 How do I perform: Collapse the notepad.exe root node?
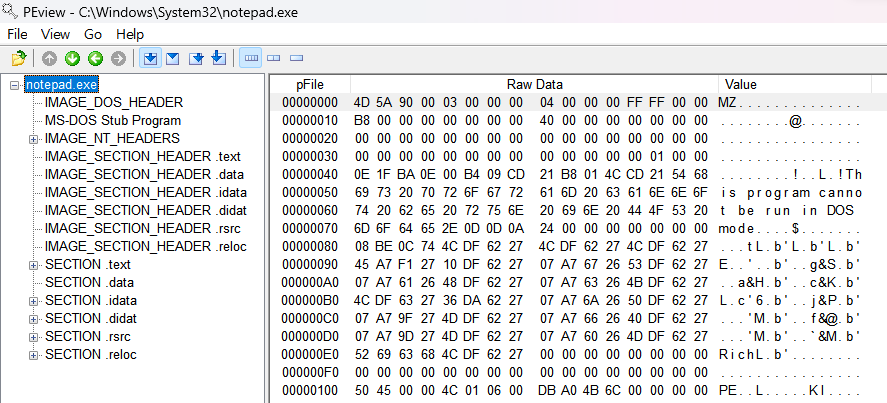15,85
